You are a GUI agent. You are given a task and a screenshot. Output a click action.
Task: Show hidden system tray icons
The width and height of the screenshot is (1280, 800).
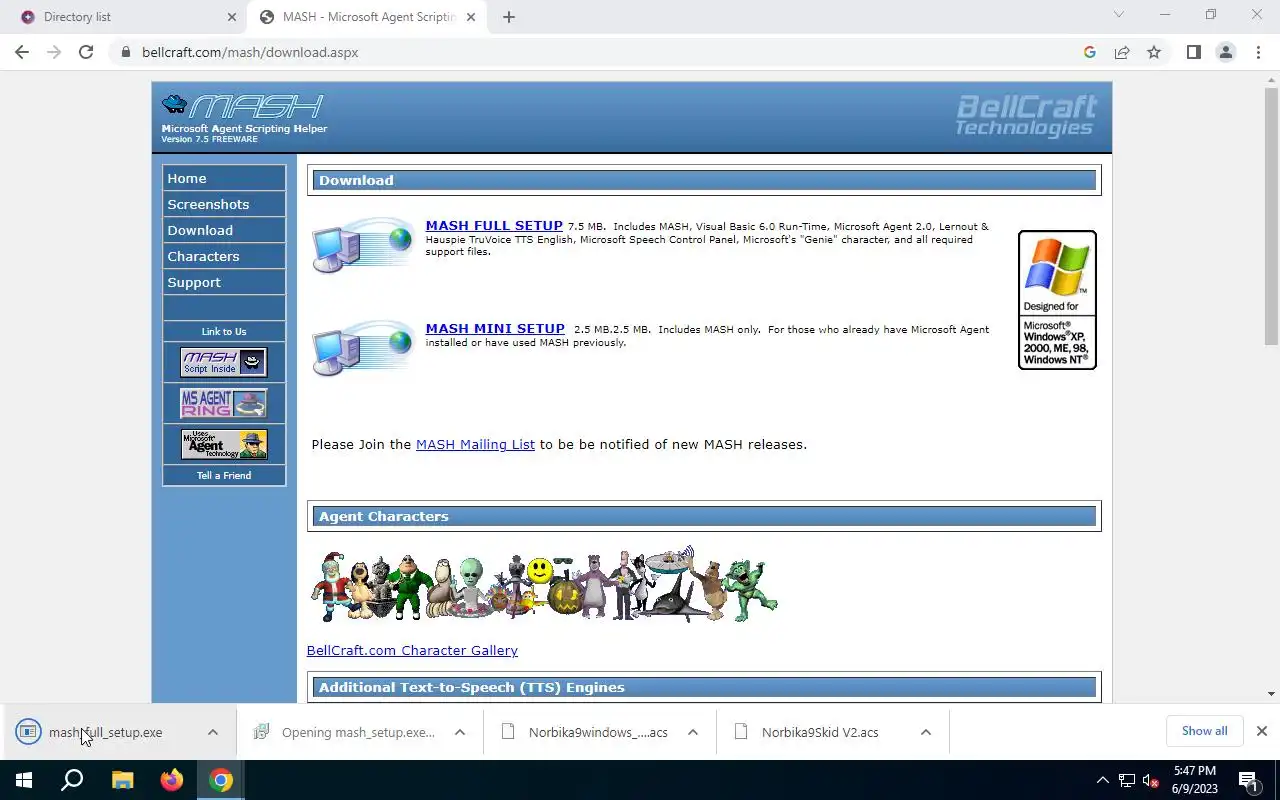click(x=1103, y=780)
